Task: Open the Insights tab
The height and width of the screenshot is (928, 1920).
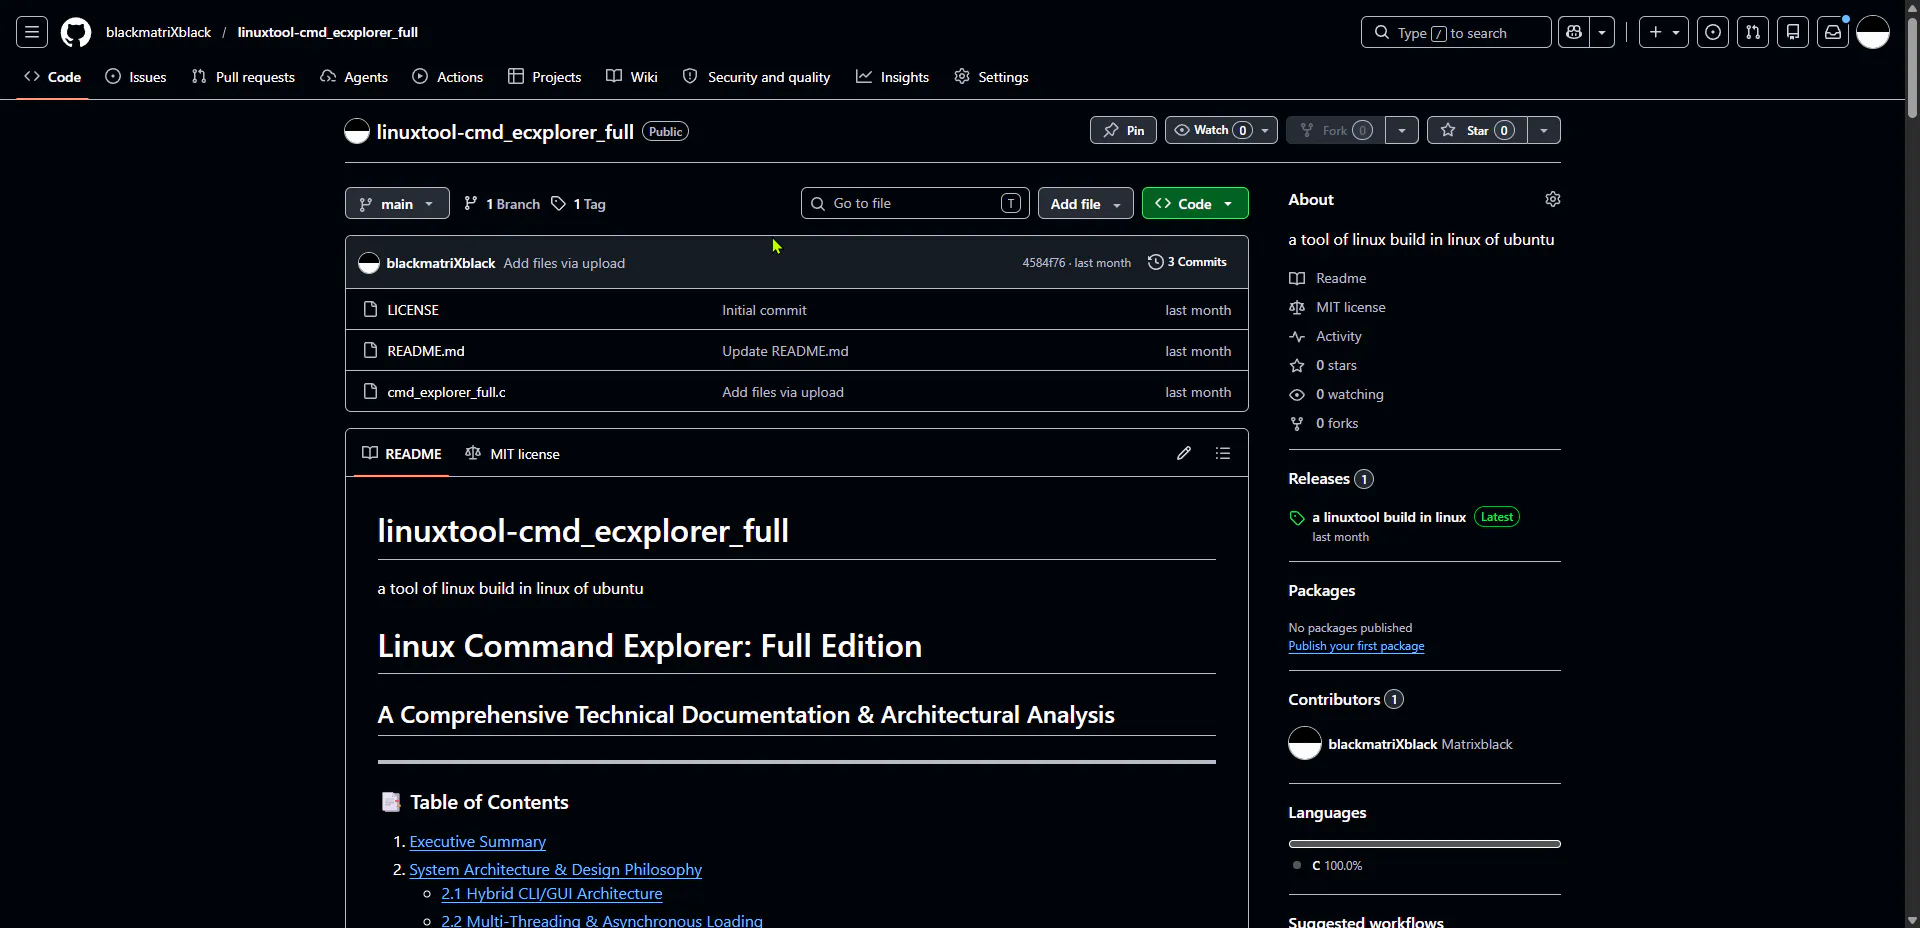Action: pyautogui.click(x=893, y=77)
